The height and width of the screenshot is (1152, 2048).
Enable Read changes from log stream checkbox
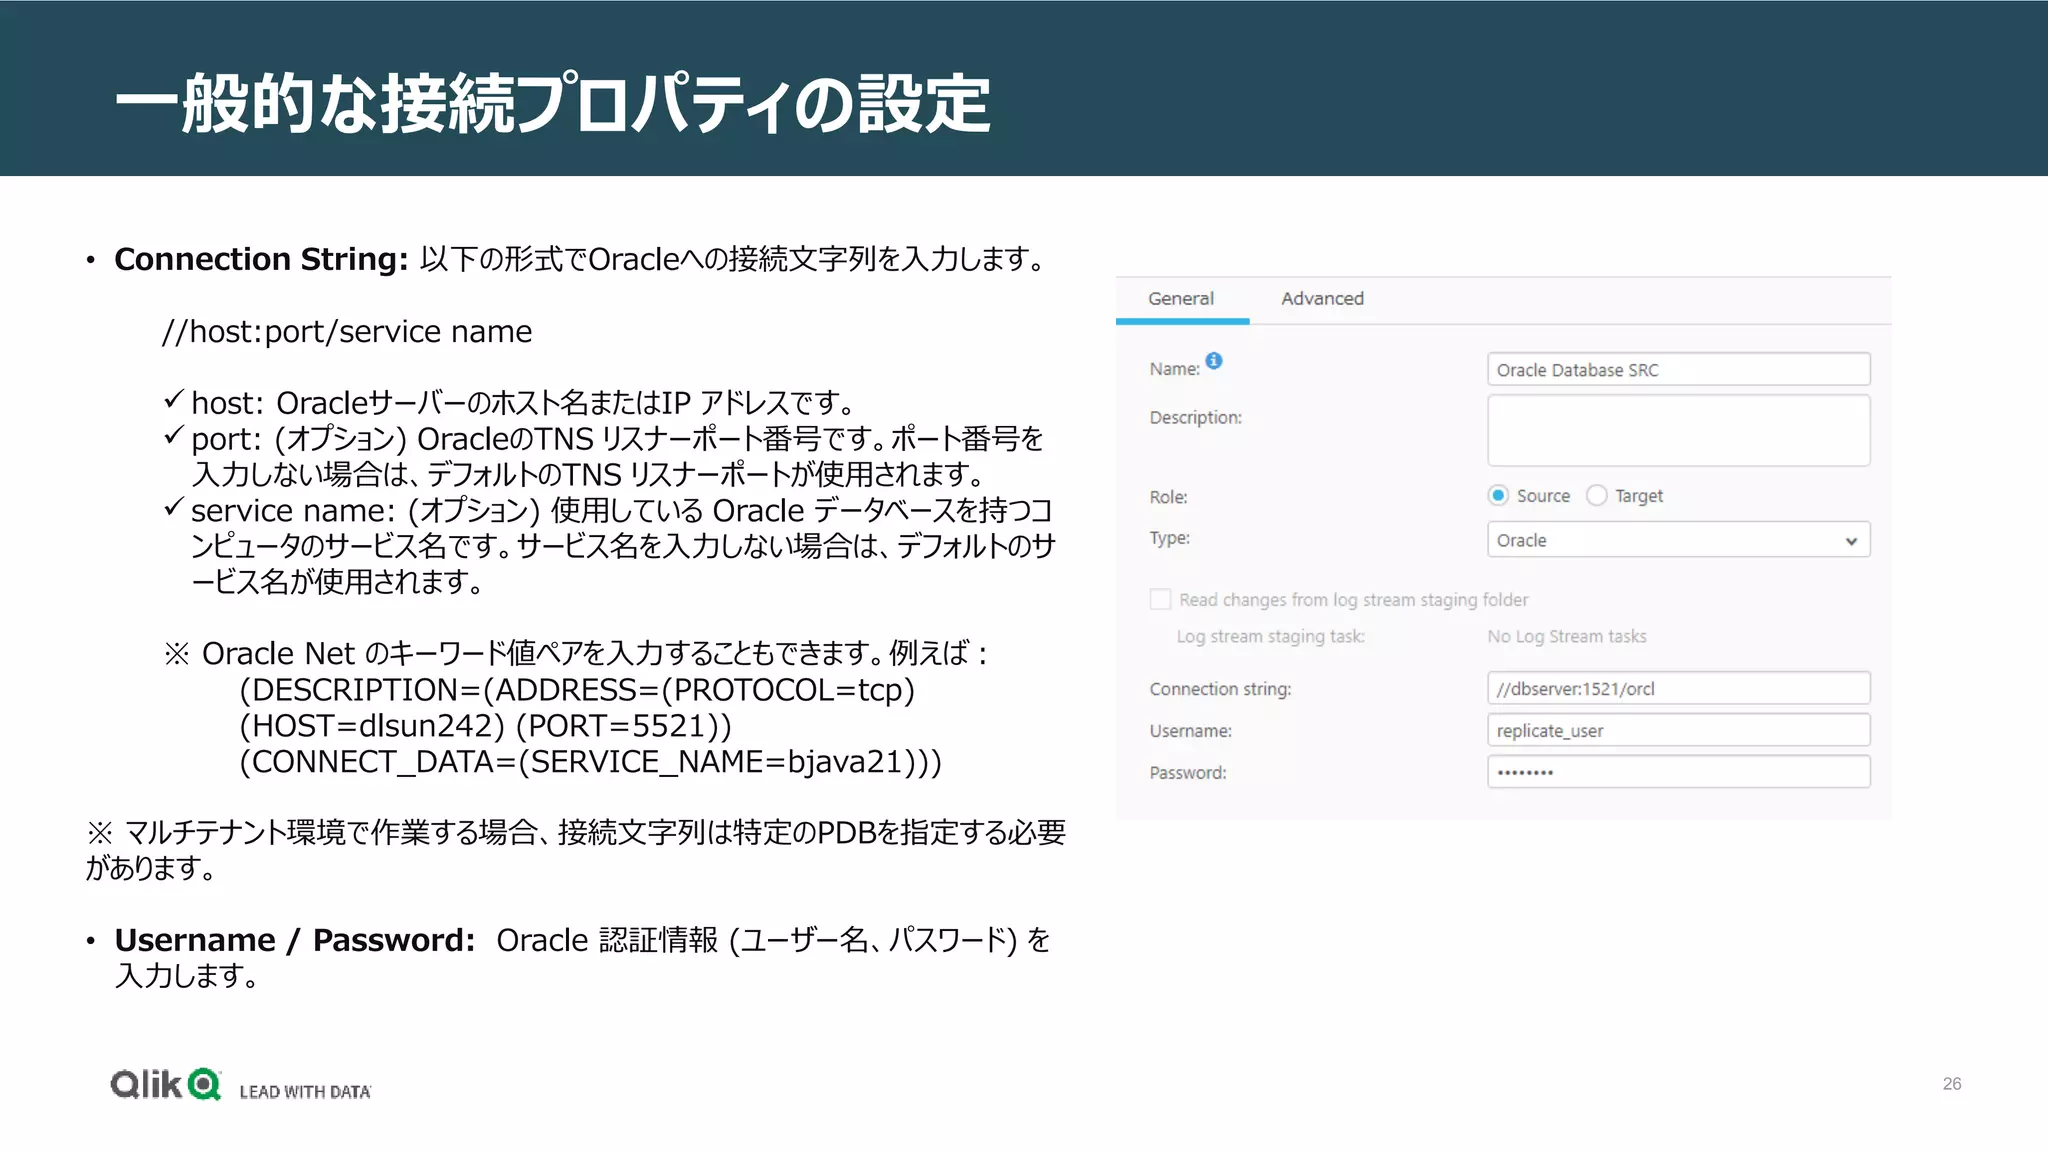coord(1160,599)
